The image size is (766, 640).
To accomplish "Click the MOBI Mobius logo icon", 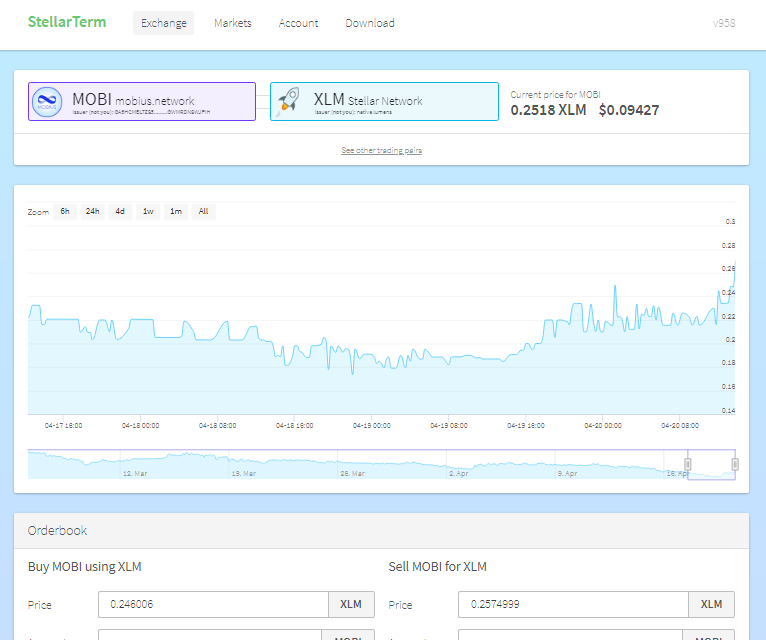I will 47,102.
